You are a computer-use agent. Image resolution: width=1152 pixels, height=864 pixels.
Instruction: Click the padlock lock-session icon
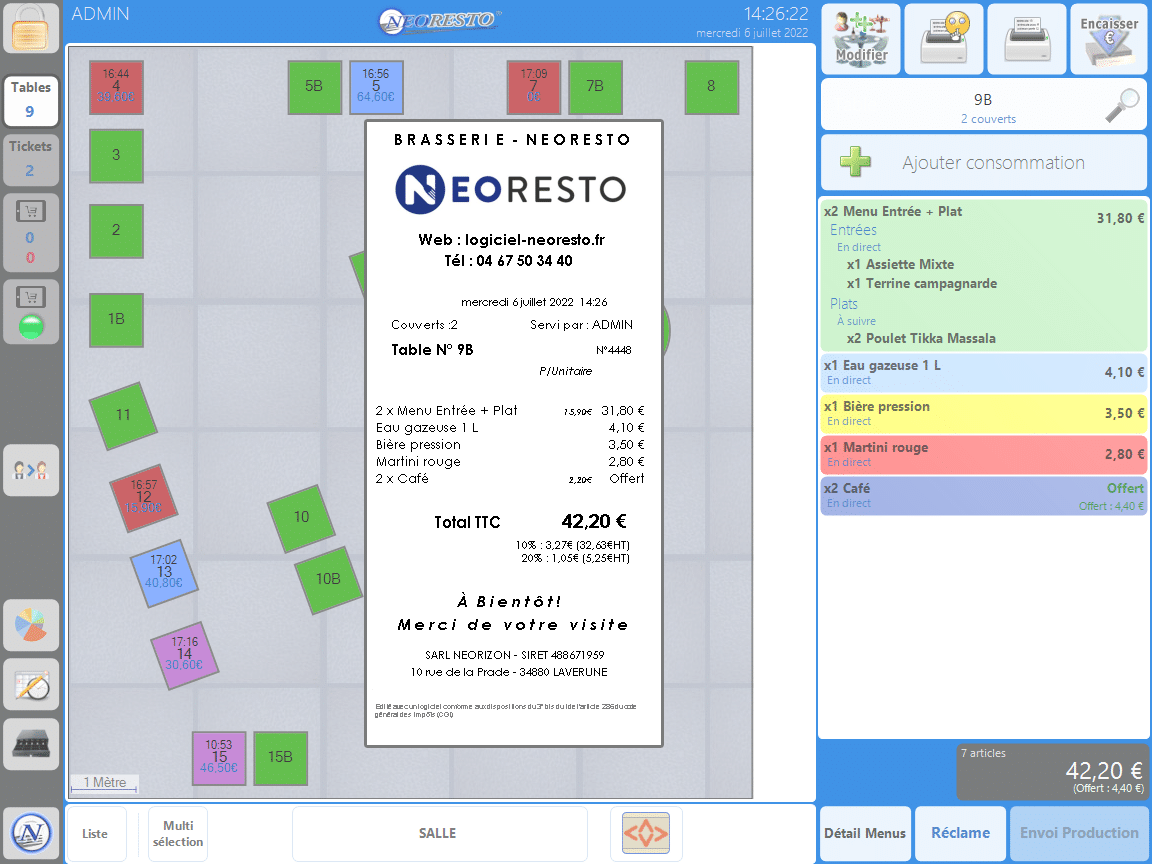pos(31,29)
